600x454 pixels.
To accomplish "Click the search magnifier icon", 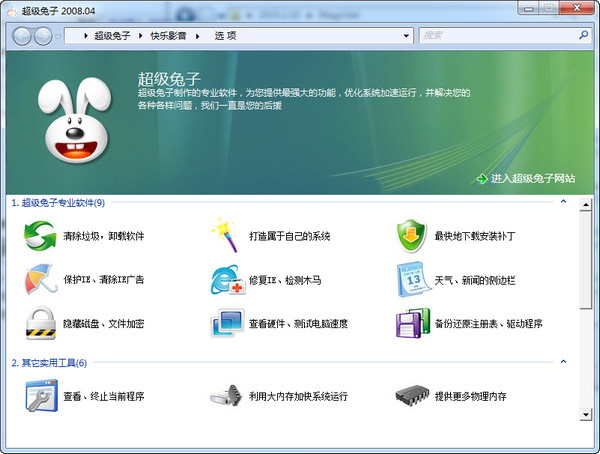I will tap(583, 35).
